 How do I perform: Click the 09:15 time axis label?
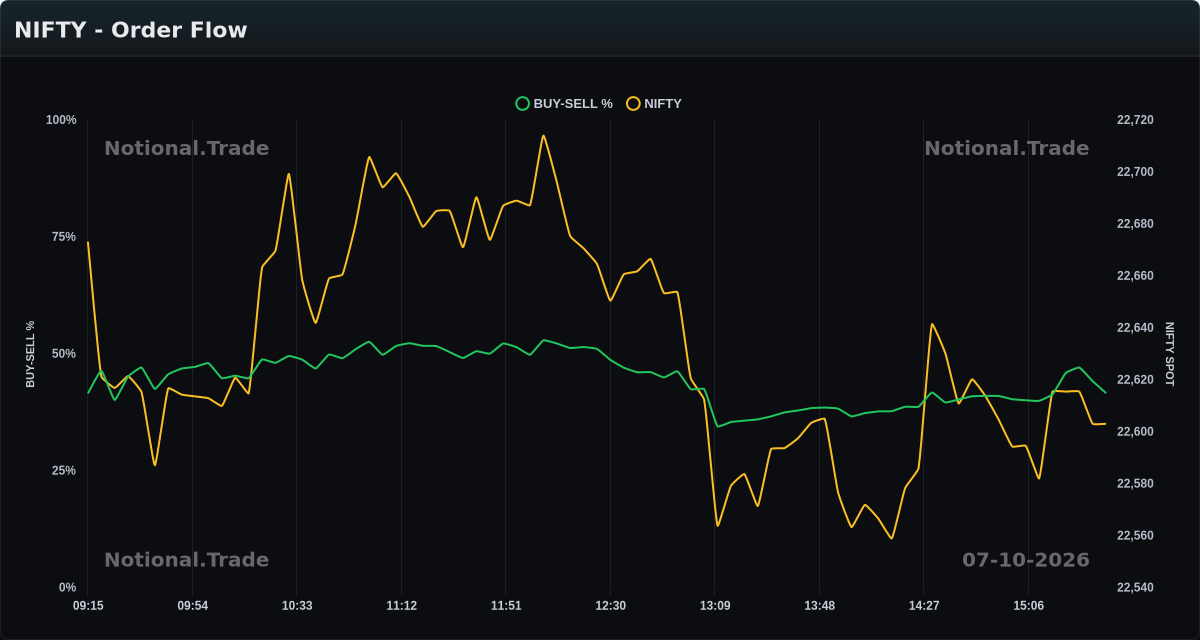pyautogui.click(x=88, y=606)
